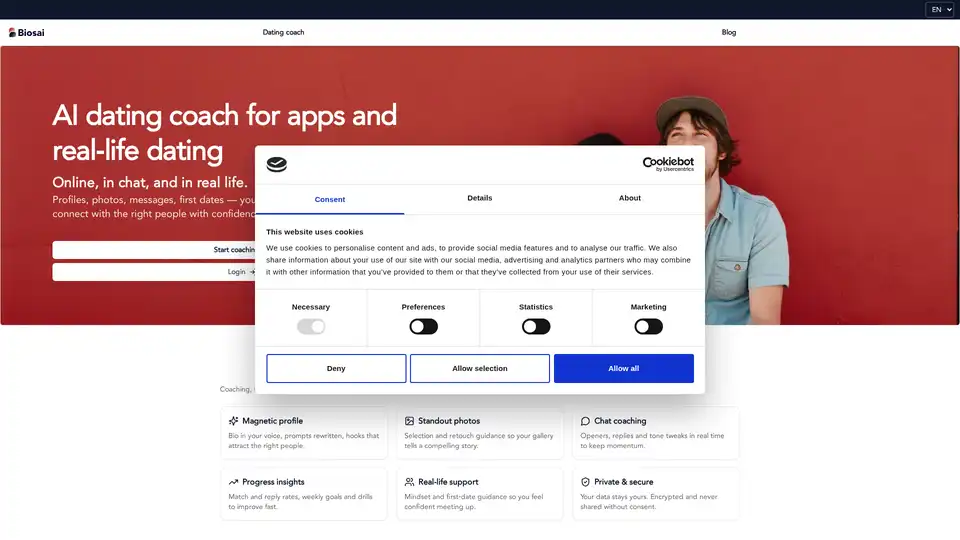Image resolution: width=960 pixels, height=540 pixels.
Task: Click the Magnetic profile sparkle icon
Action: point(234,421)
